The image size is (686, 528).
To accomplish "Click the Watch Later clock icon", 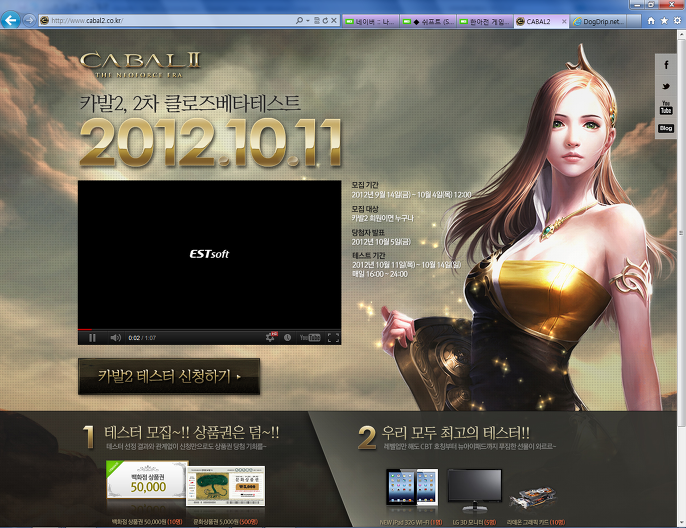I will pos(287,338).
